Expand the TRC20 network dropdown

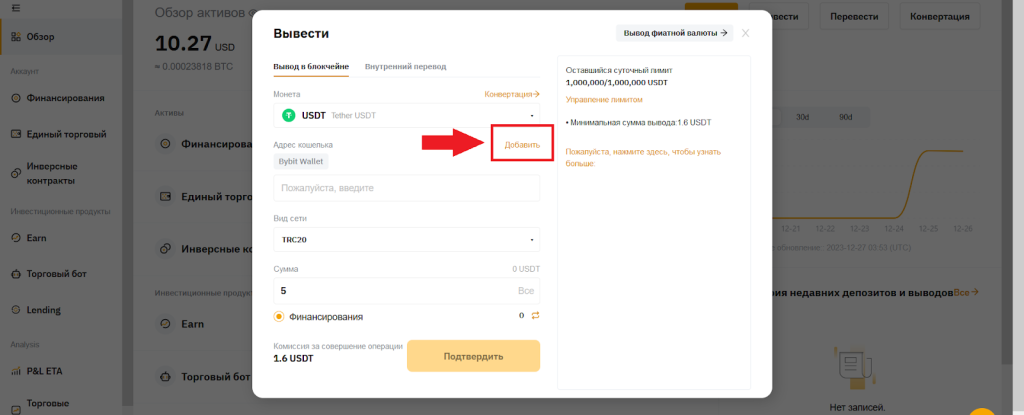point(406,240)
